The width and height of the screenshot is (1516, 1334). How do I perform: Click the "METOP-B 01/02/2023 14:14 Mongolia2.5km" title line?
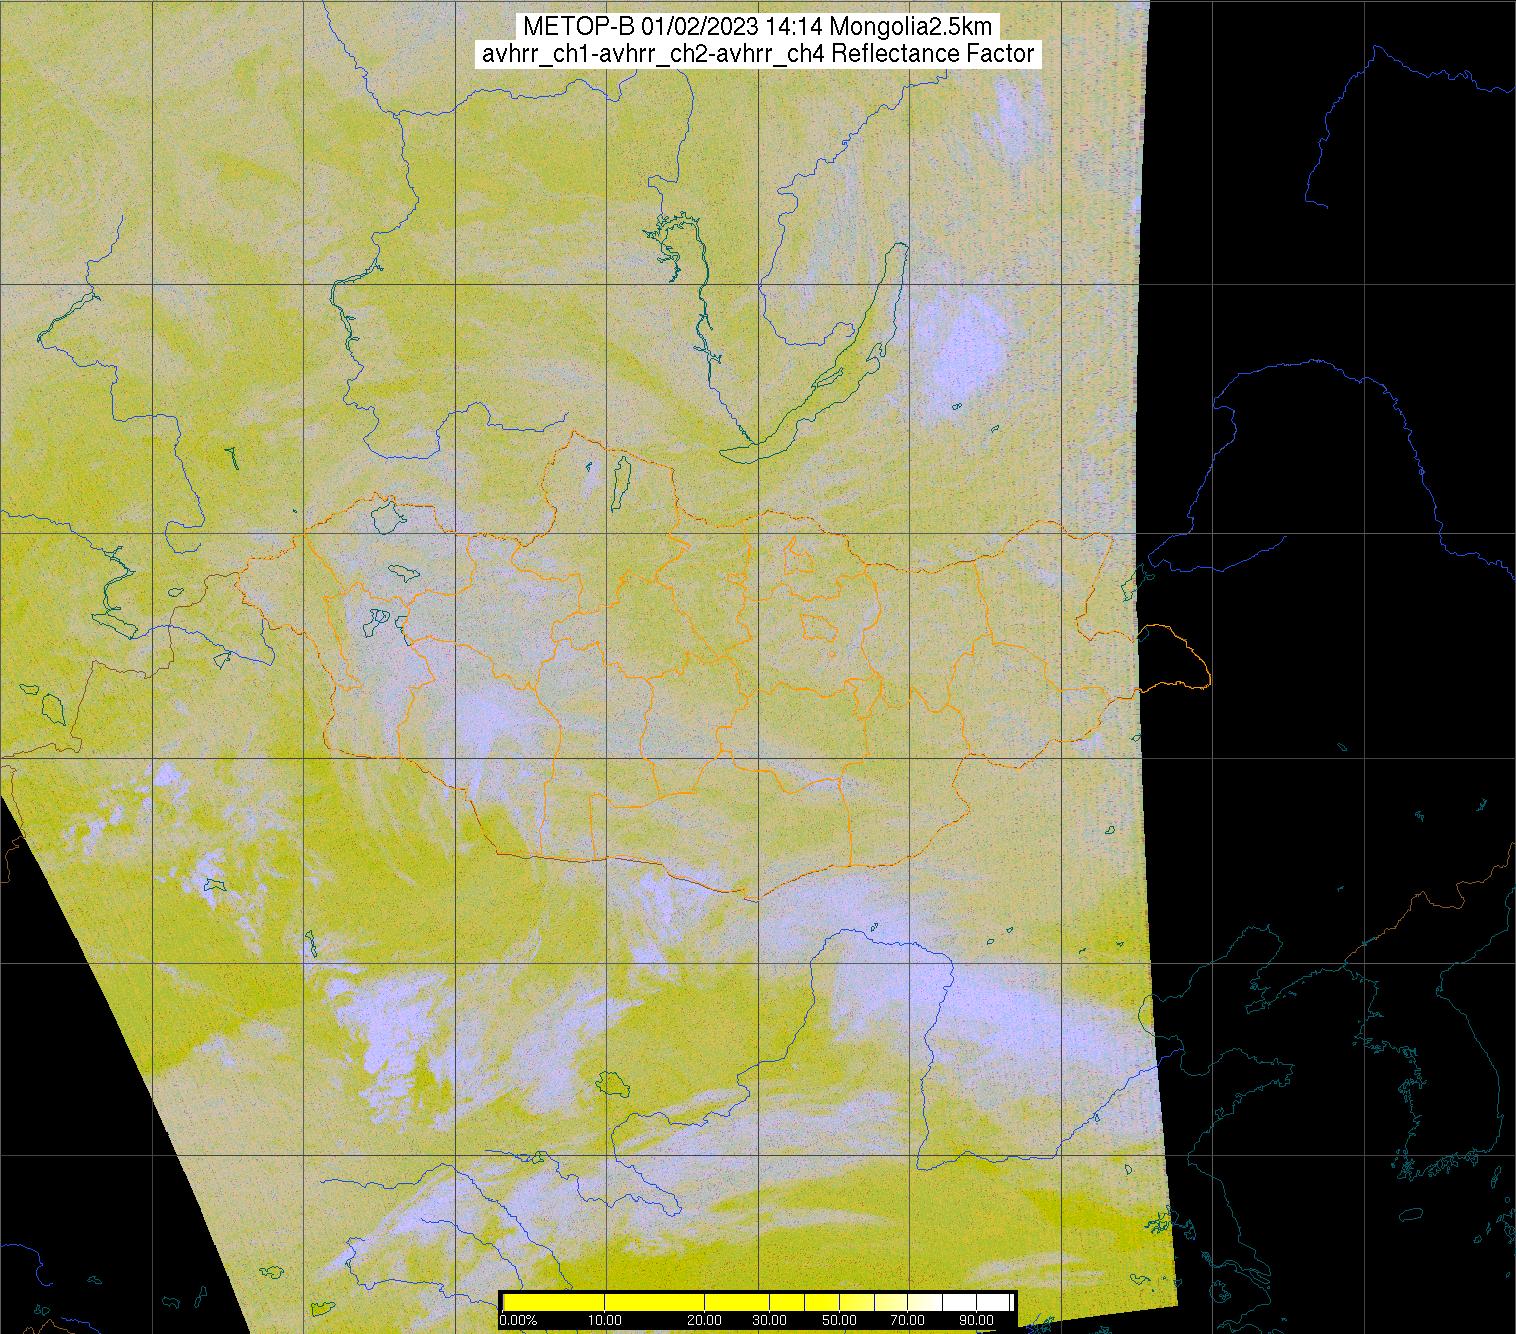click(x=758, y=26)
